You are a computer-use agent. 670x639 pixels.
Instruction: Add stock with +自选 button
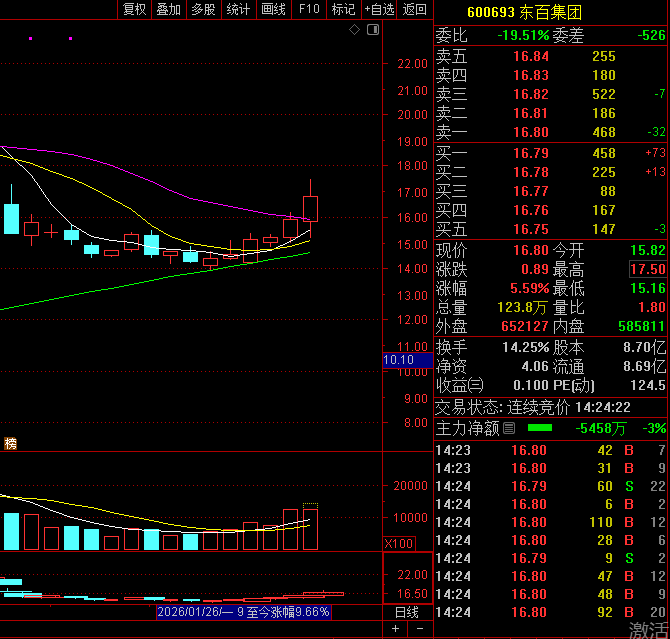click(379, 9)
